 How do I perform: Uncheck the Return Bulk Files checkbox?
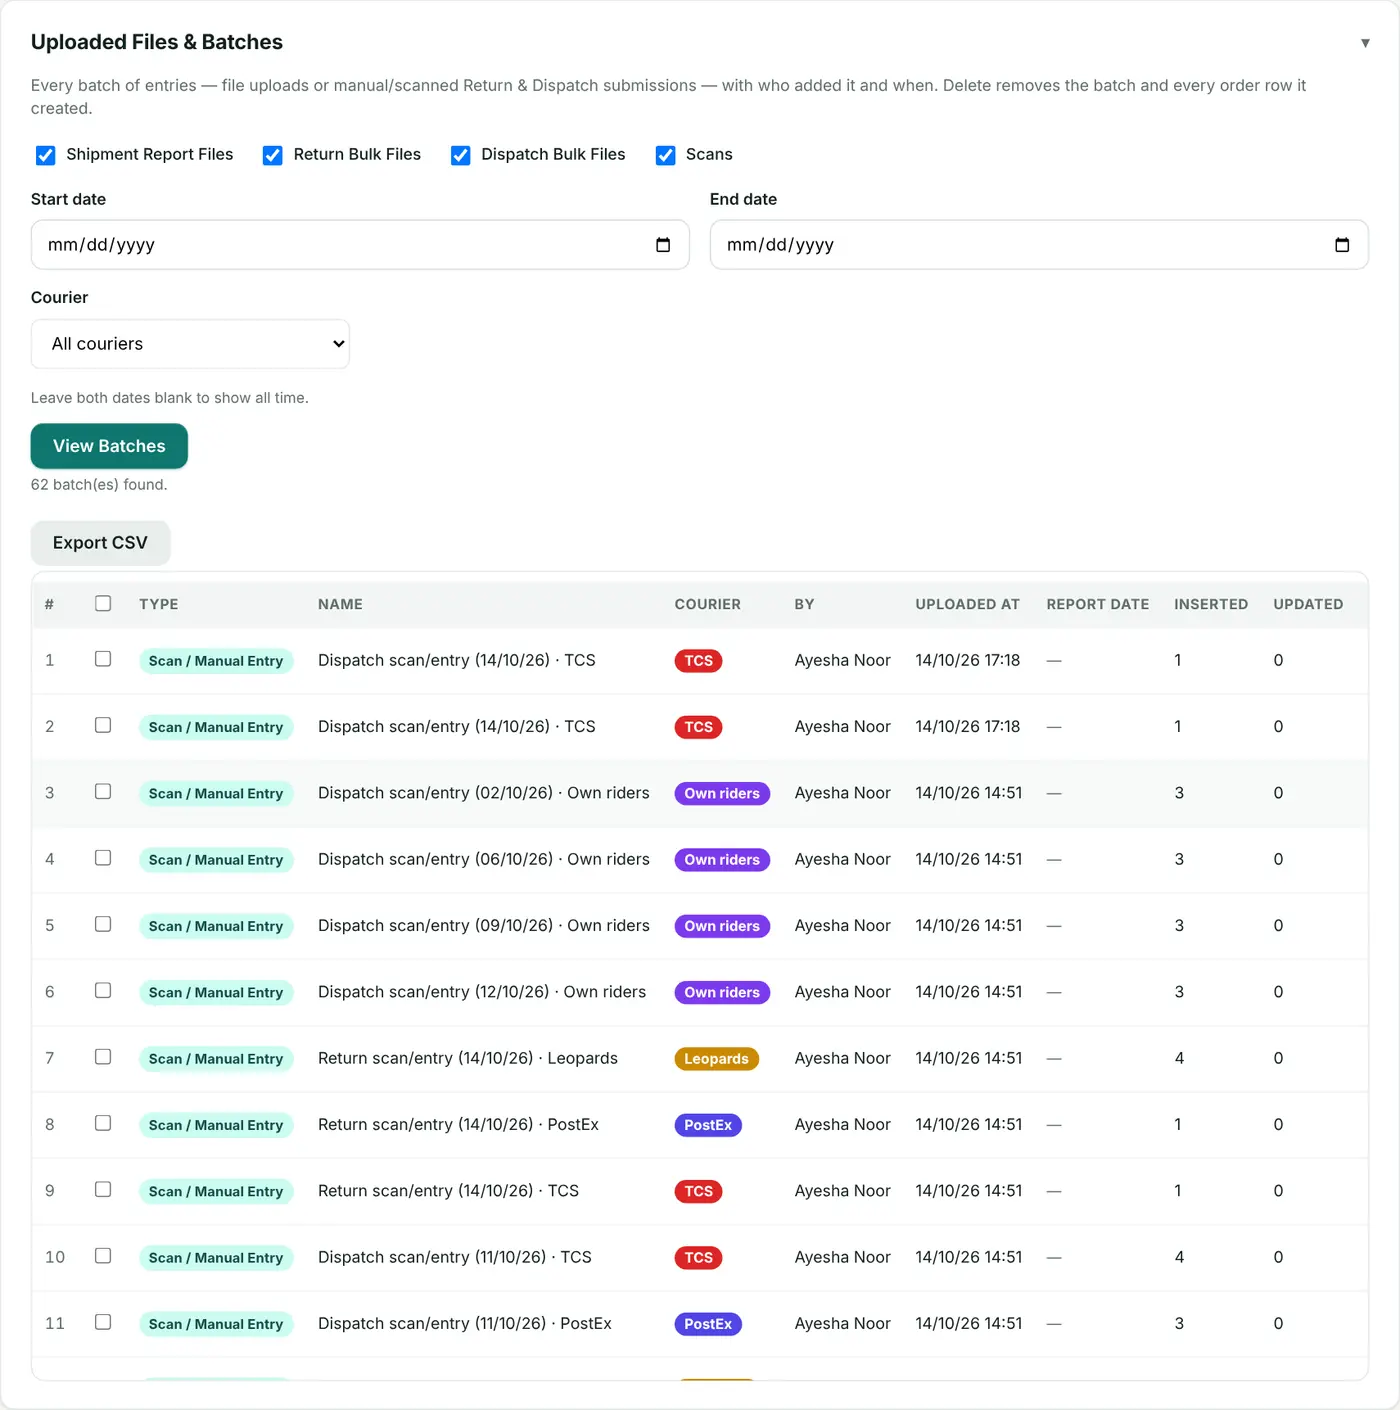point(272,155)
